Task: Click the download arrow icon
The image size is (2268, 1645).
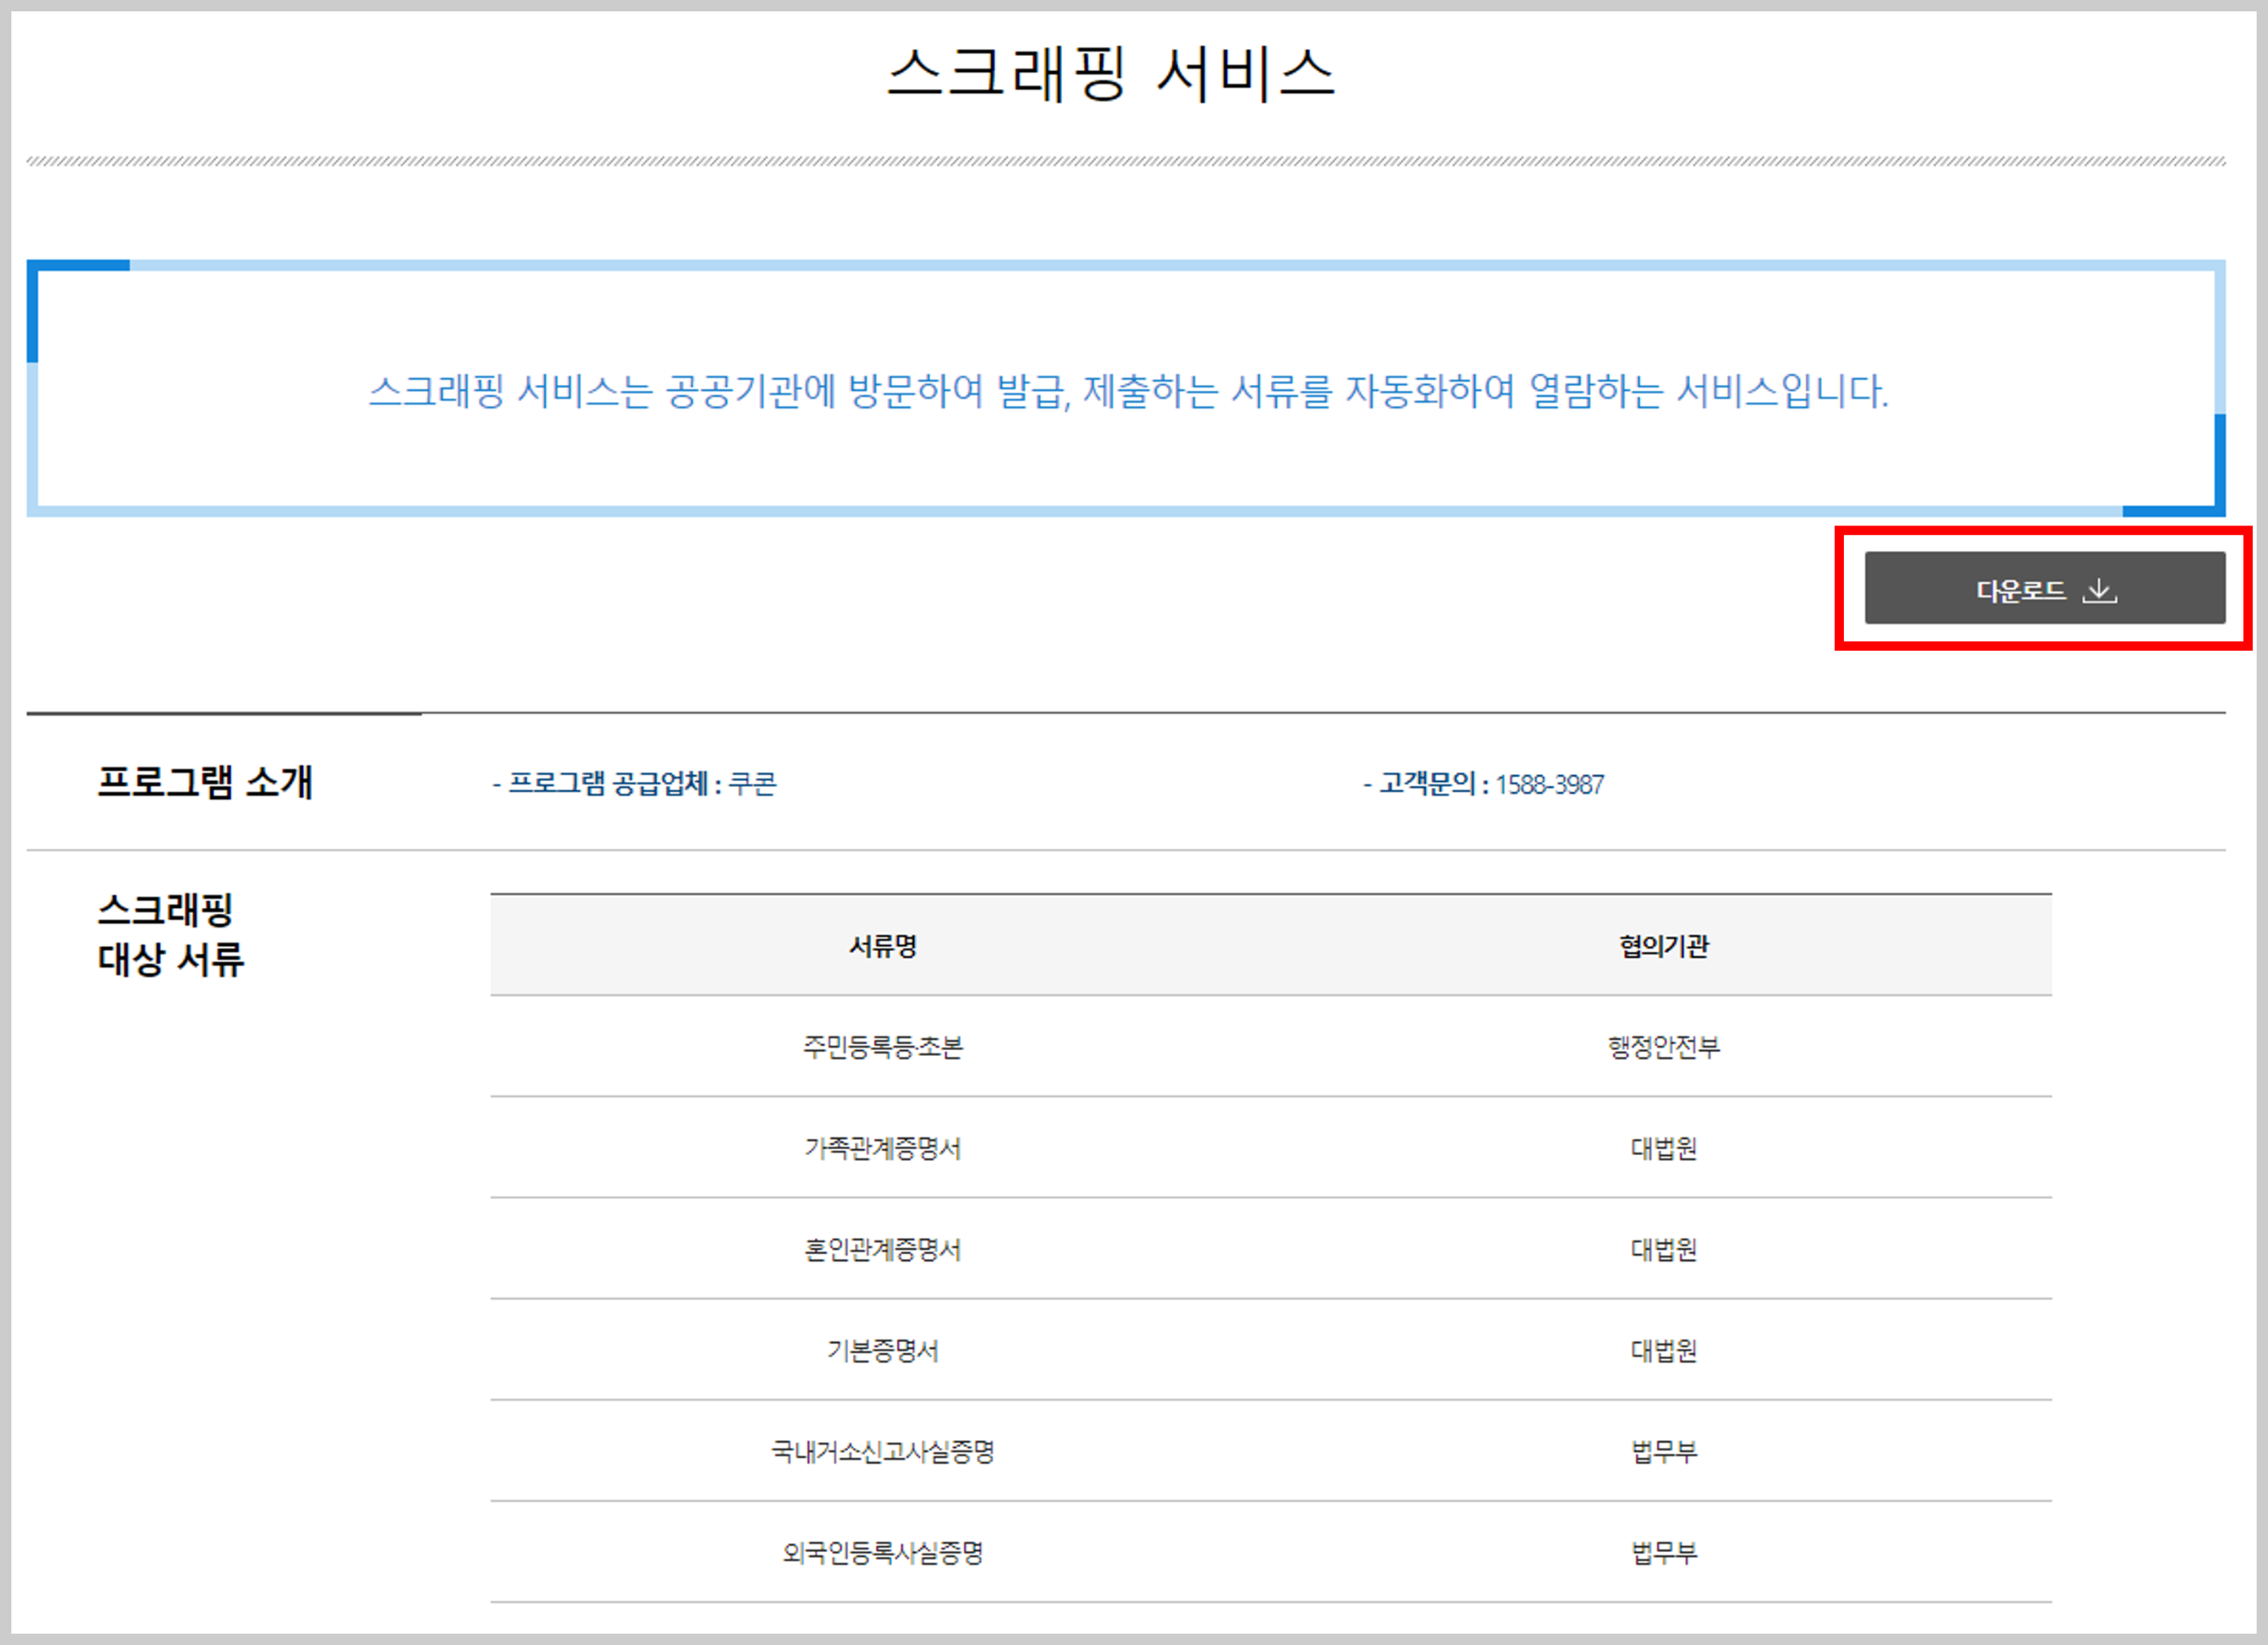Action: [x=2099, y=590]
